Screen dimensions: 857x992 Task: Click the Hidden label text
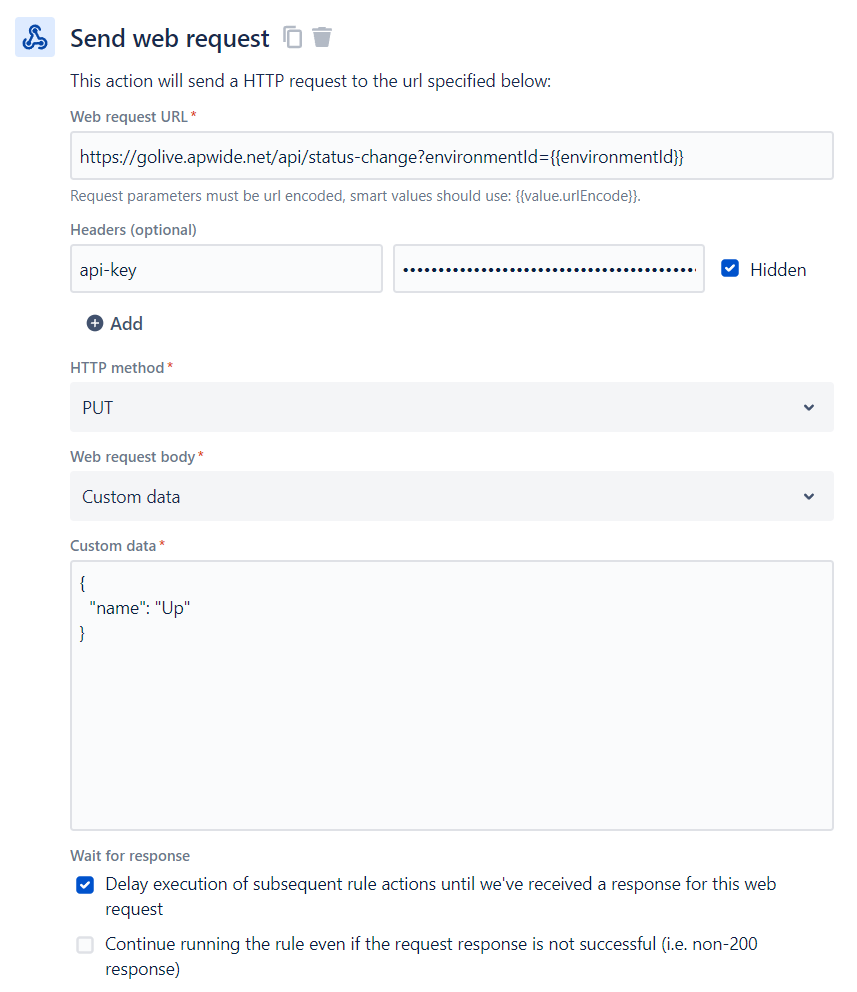tap(778, 269)
